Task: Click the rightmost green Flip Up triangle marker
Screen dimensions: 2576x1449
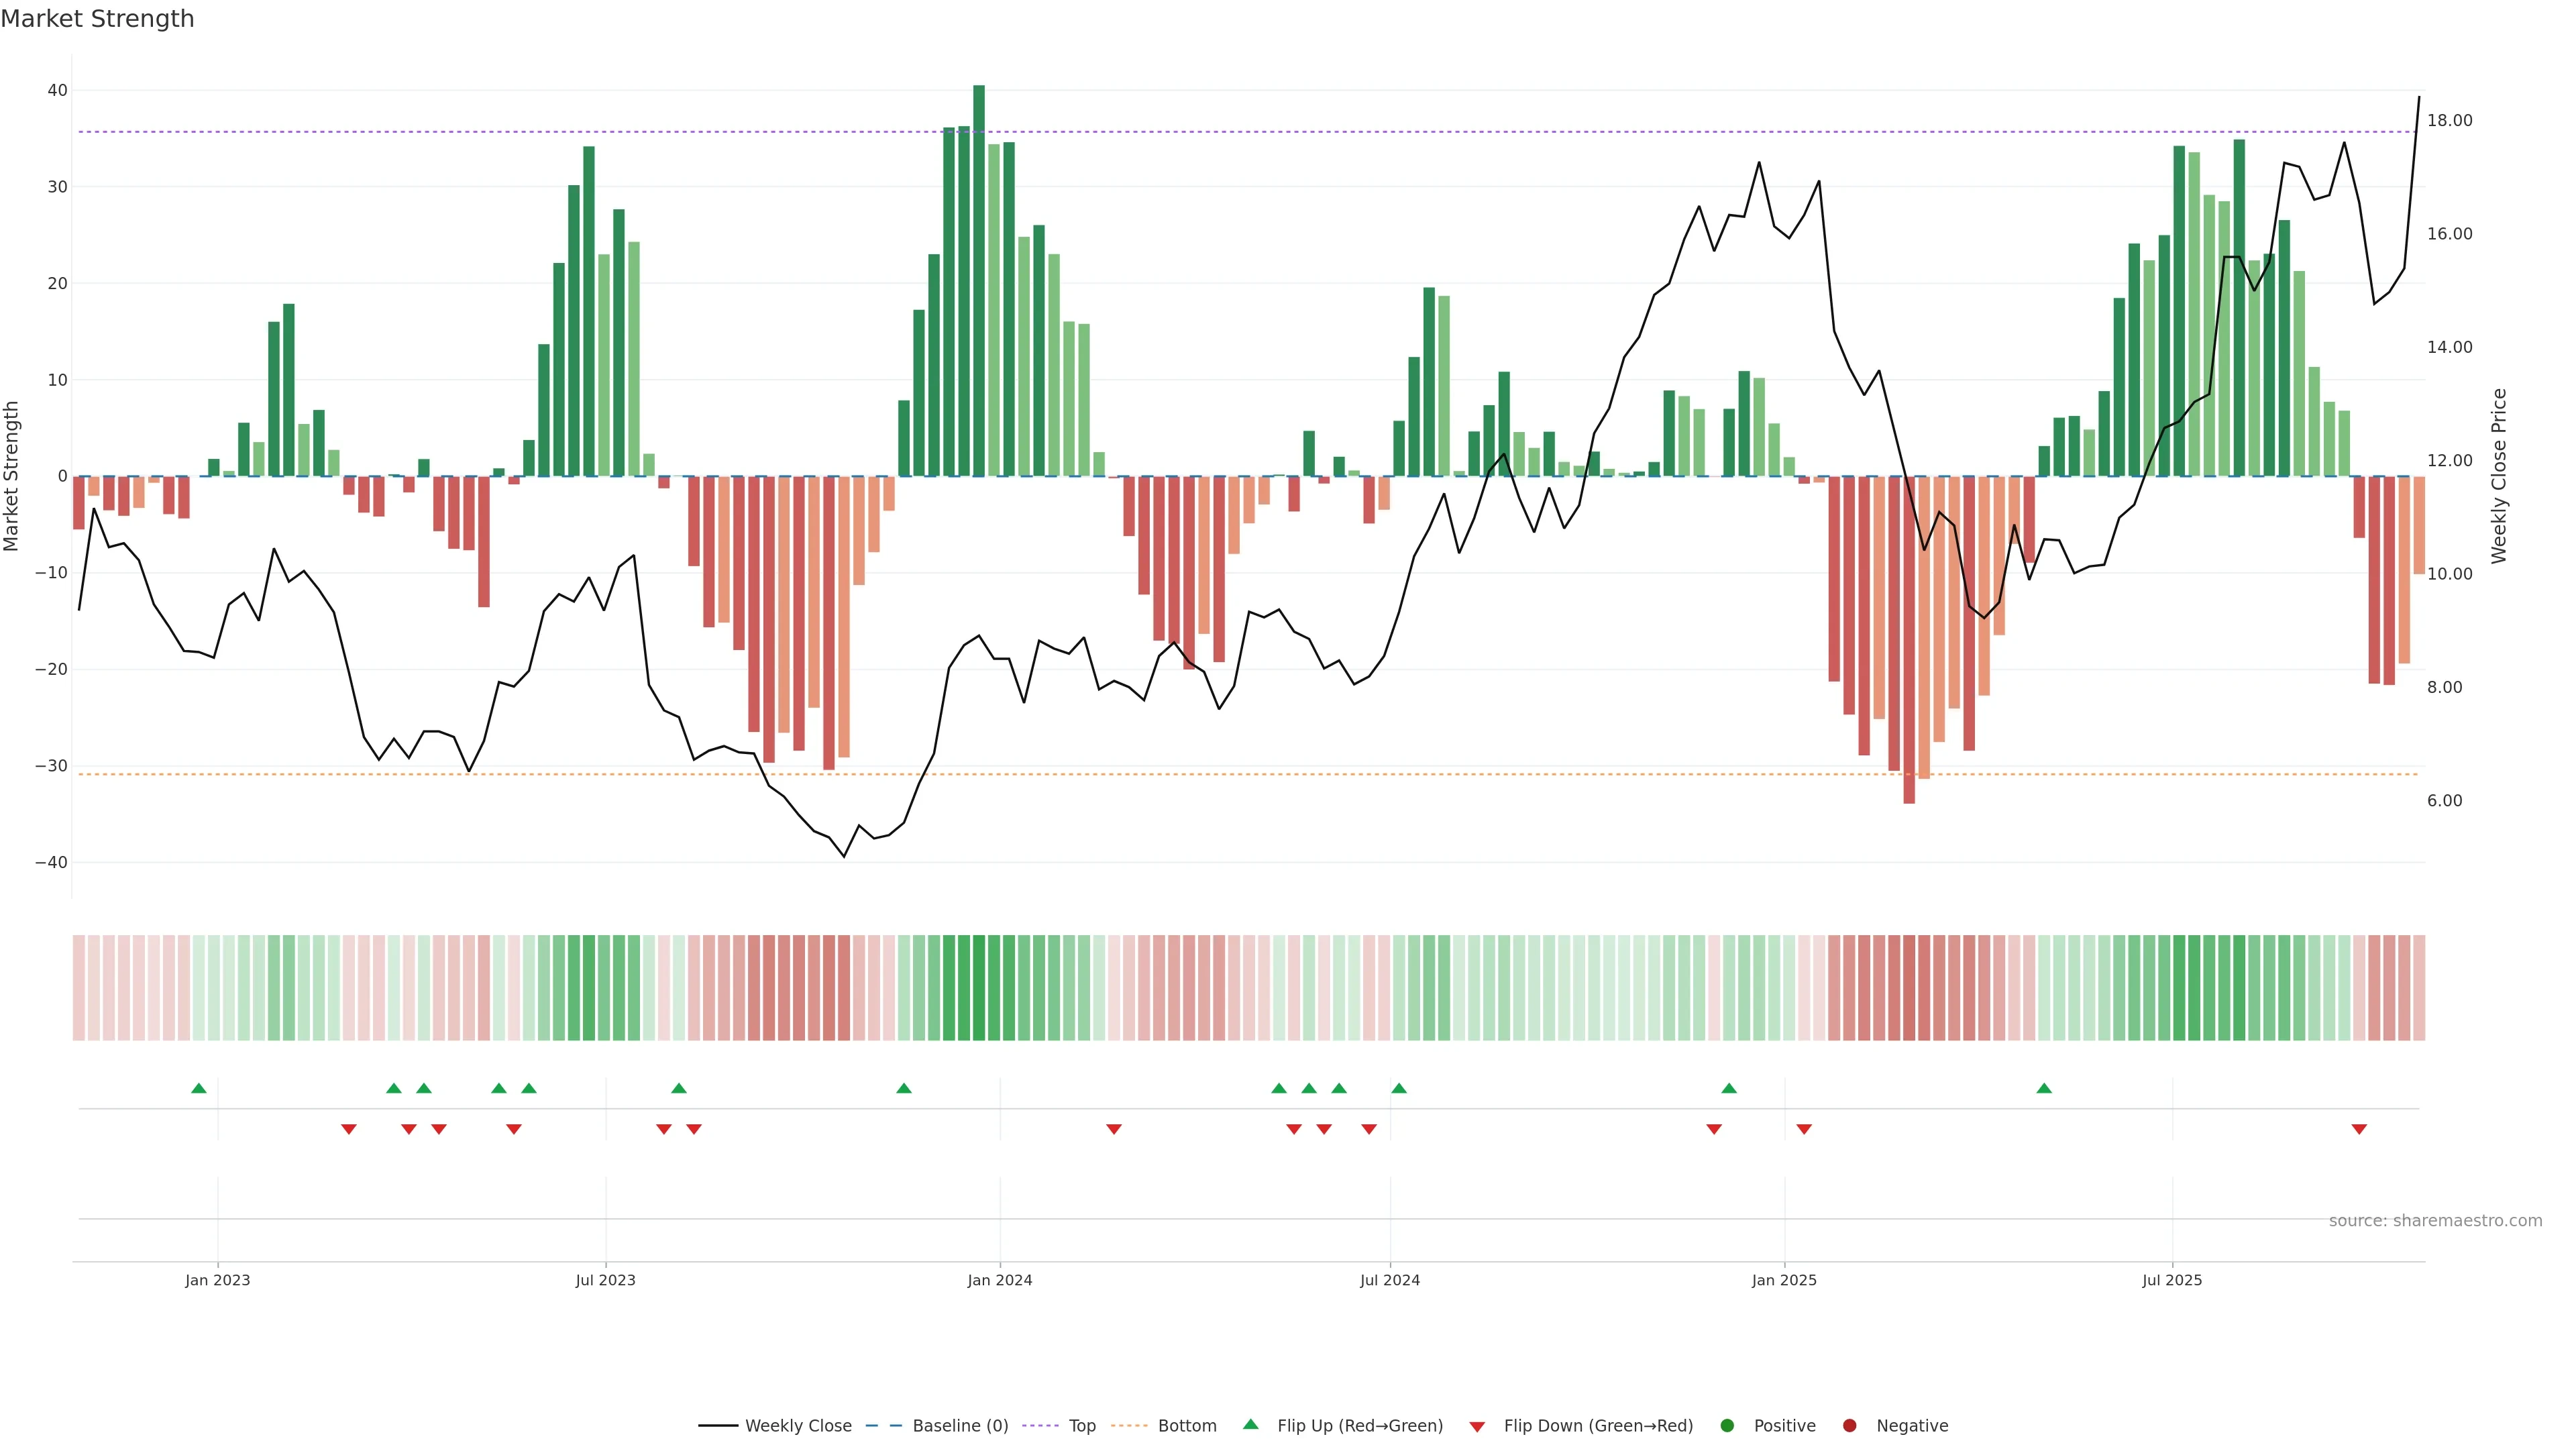Action: pos(2044,1088)
